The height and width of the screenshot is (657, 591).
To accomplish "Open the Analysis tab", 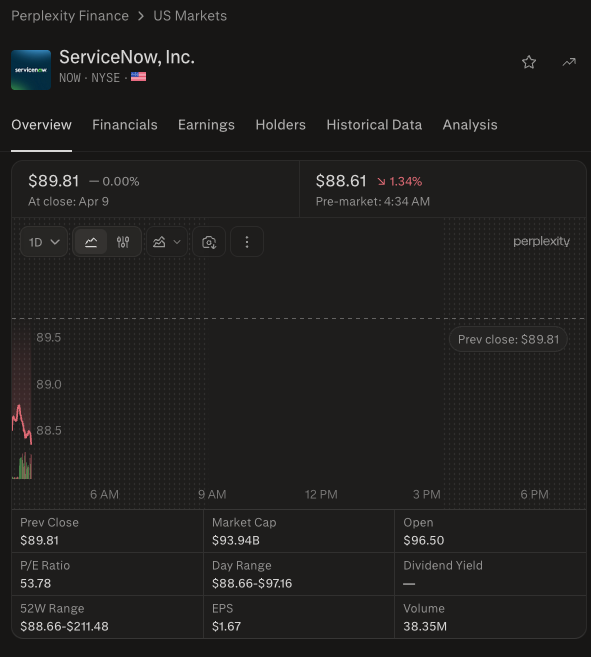I will point(470,125).
